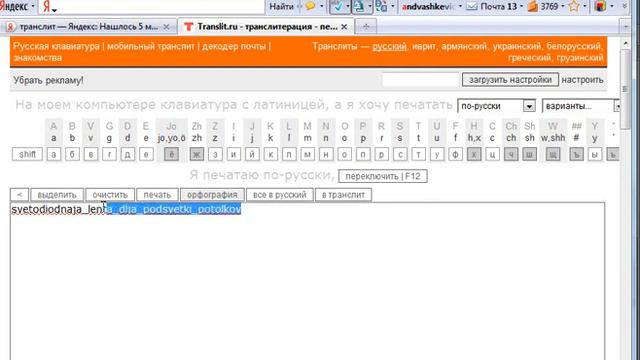Click the Cyrillic ш virtual key
Viewport: 640px width, 360px height.
[x=529, y=154]
